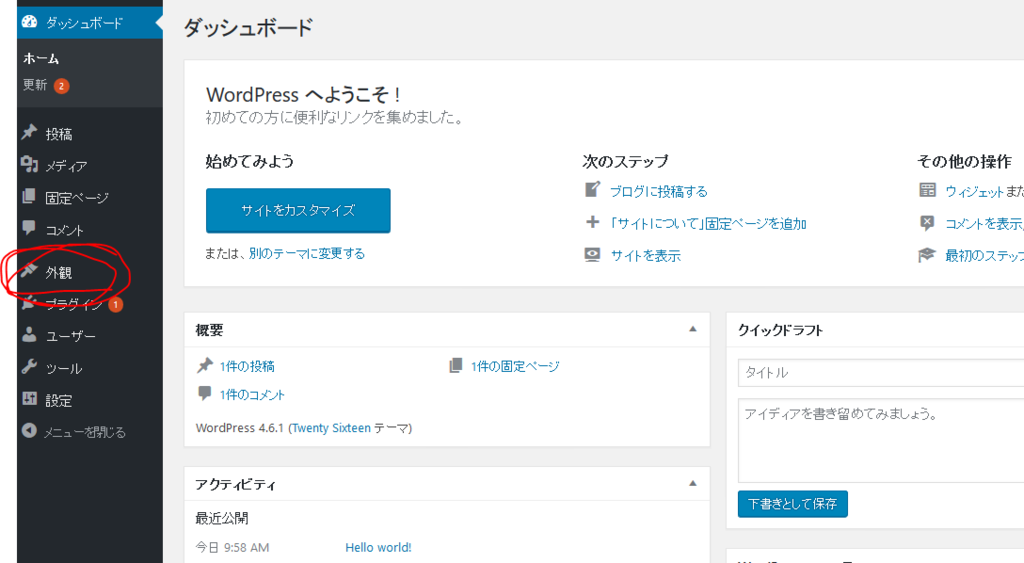The width and height of the screenshot is (1024, 563).
Task: Click the speech bubble icon beside コメント
Action: click(29, 227)
